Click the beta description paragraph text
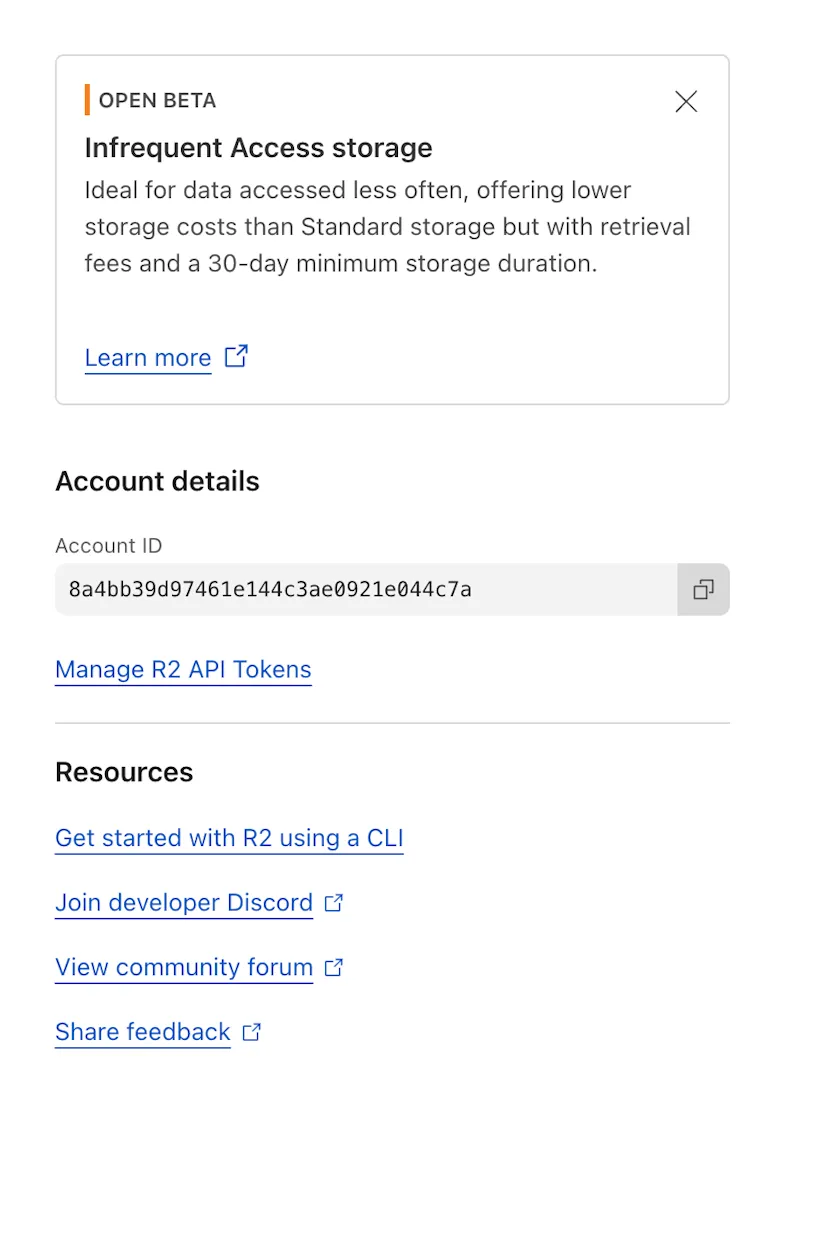The height and width of the screenshot is (1247, 840). pyautogui.click(x=388, y=226)
